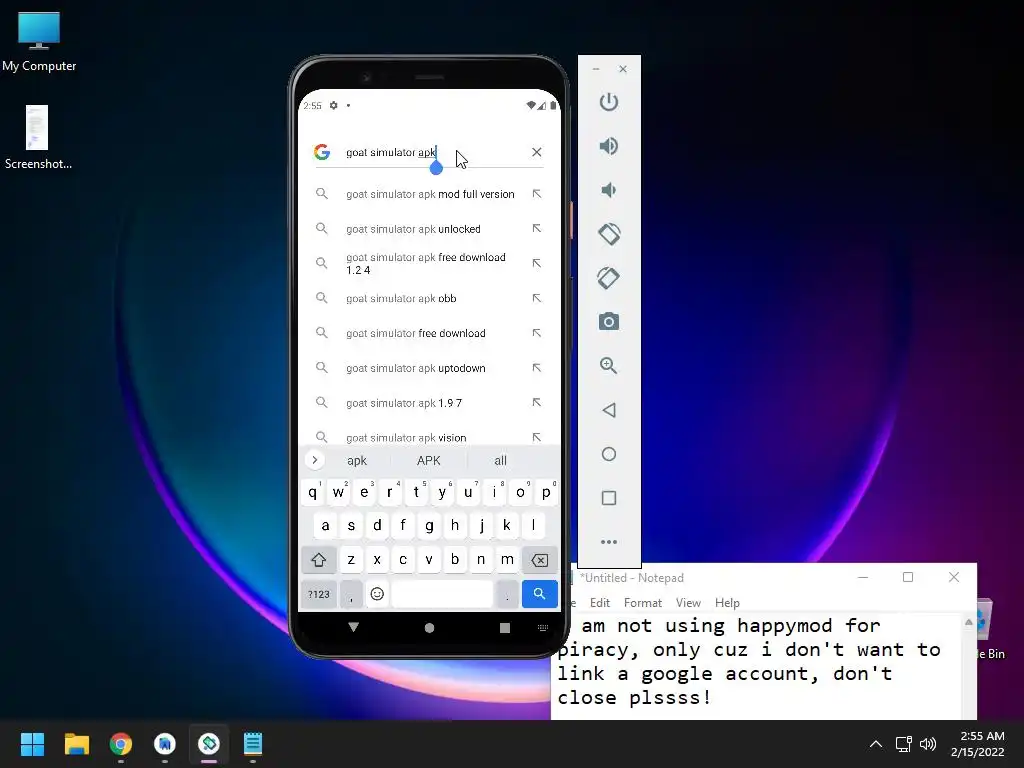The height and width of the screenshot is (768, 1024).
Task: Select suggestion 'goat simulator apk vision'
Action: [429, 436]
